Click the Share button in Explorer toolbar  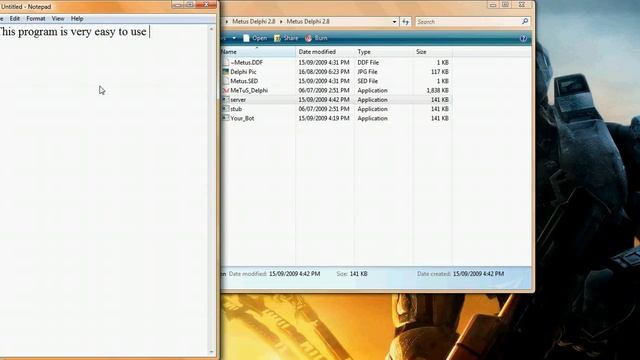point(286,38)
